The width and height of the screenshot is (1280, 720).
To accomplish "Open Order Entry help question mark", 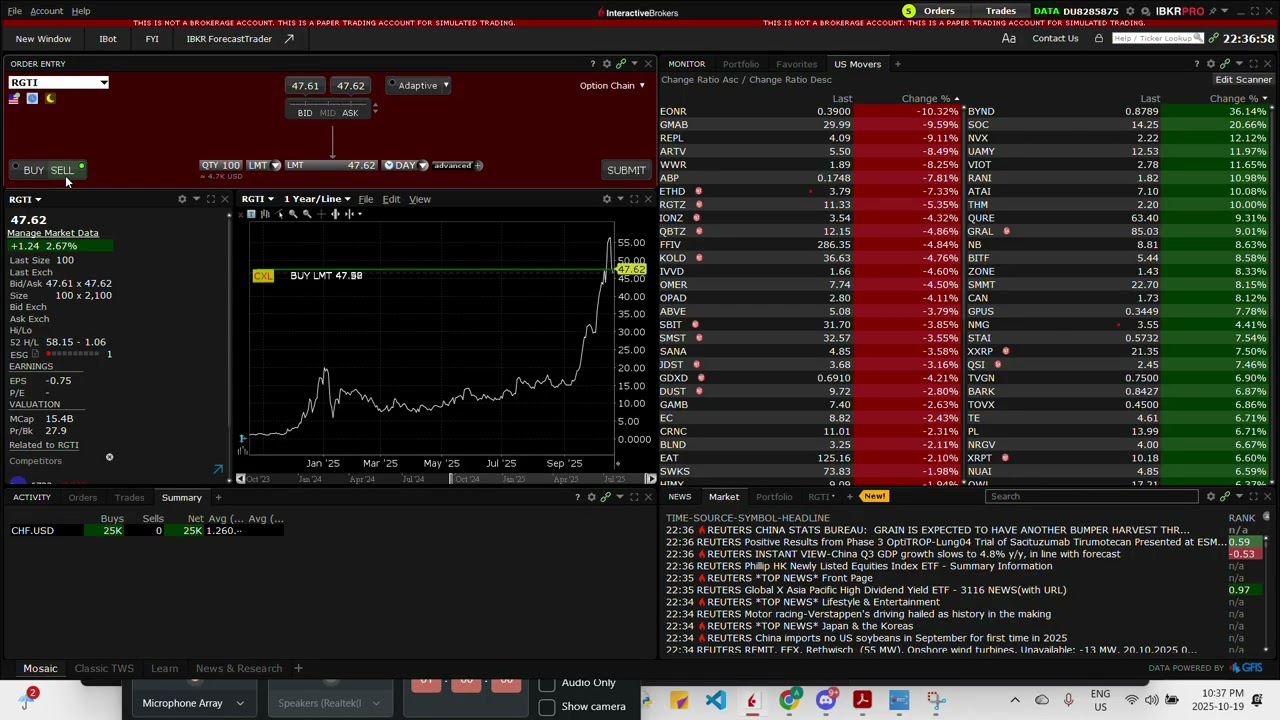I will (x=592, y=64).
